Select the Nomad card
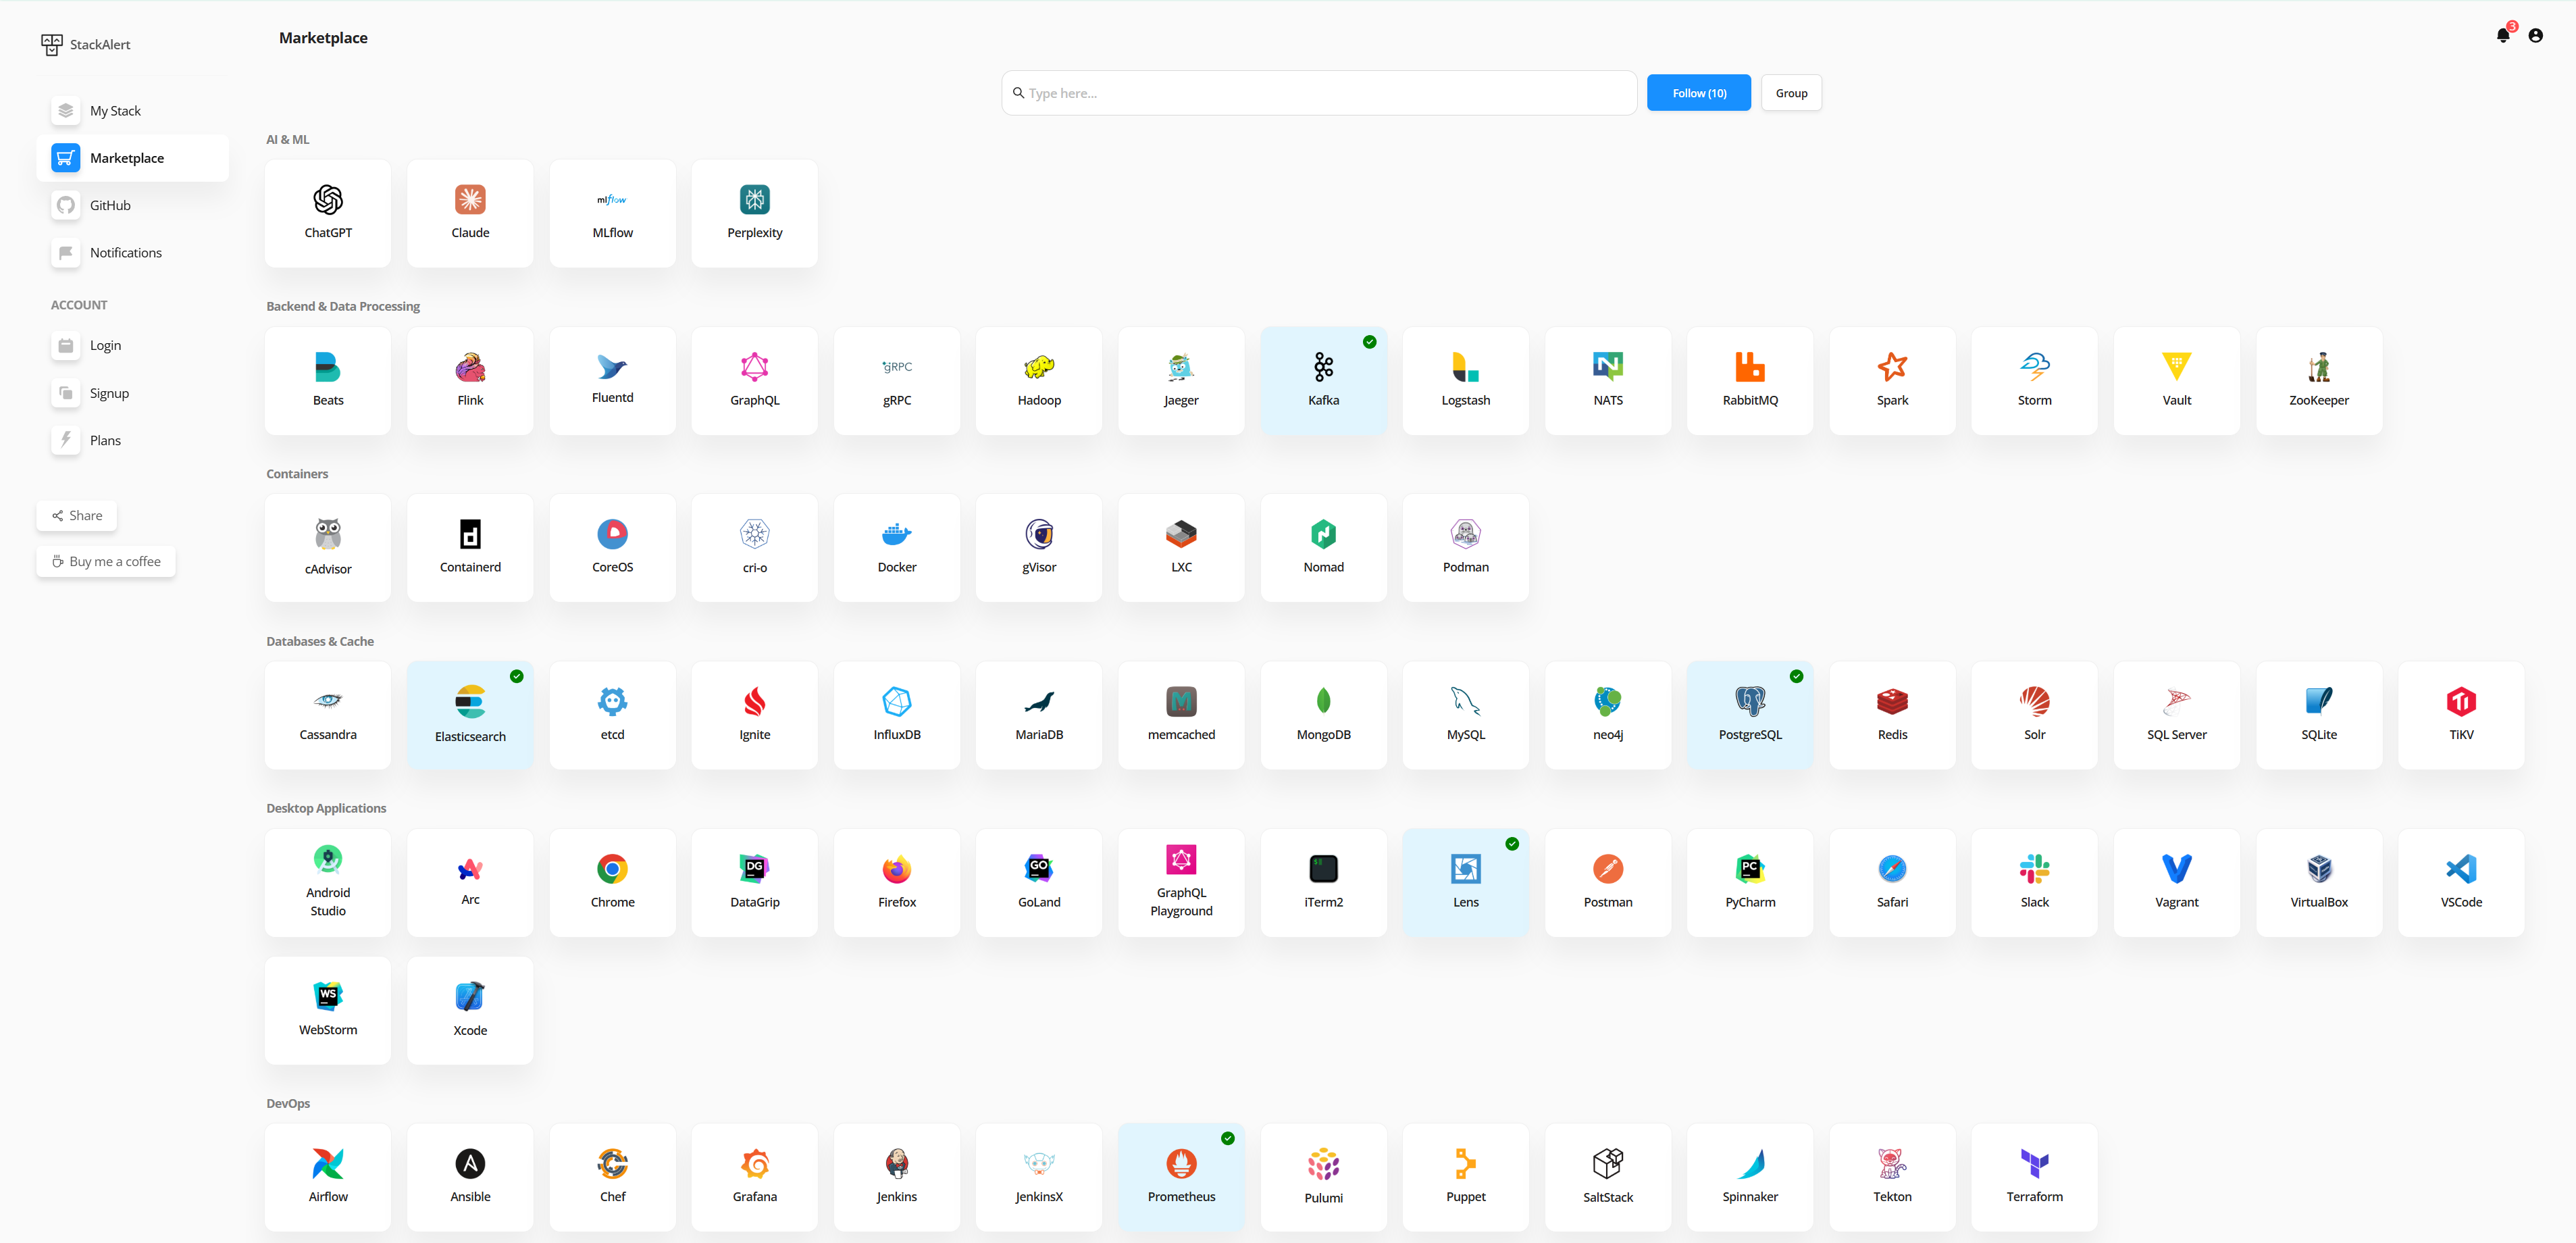Image resolution: width=2576 pixels, height=1243 pixels. [x=1323, y=548]
